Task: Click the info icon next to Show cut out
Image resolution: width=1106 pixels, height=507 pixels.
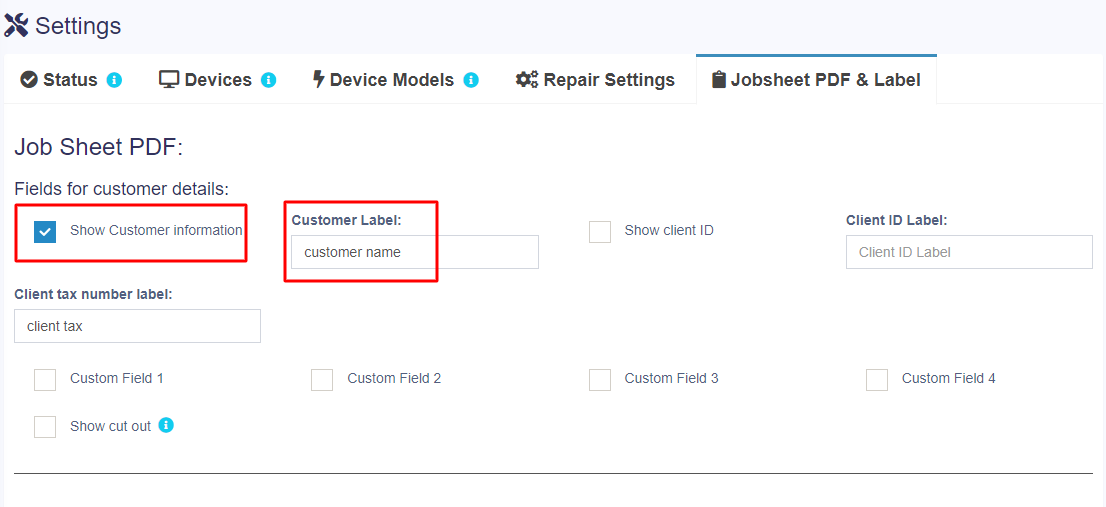Action: click(166, 425)
